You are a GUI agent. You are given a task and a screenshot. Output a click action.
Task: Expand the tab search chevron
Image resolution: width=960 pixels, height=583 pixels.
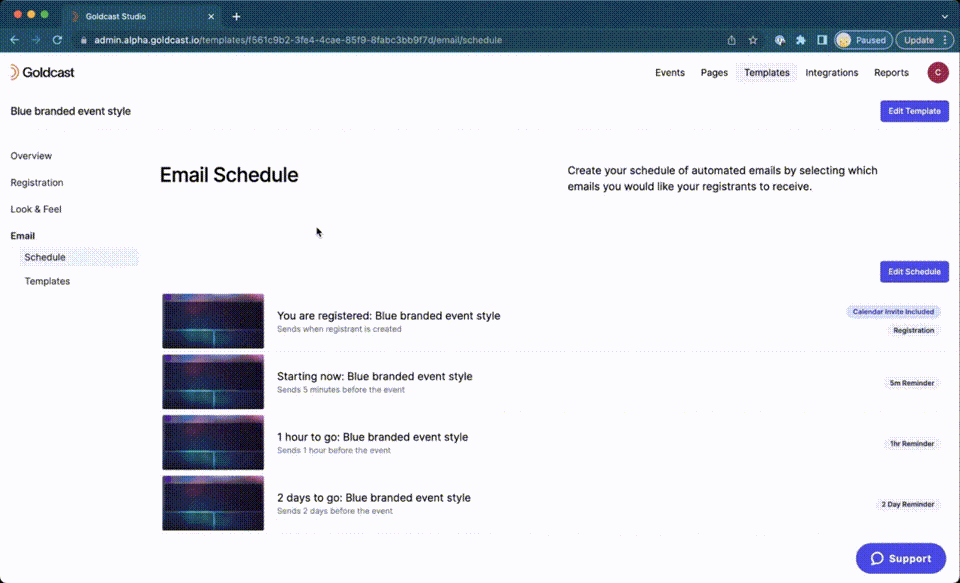[x=945, y=17]
